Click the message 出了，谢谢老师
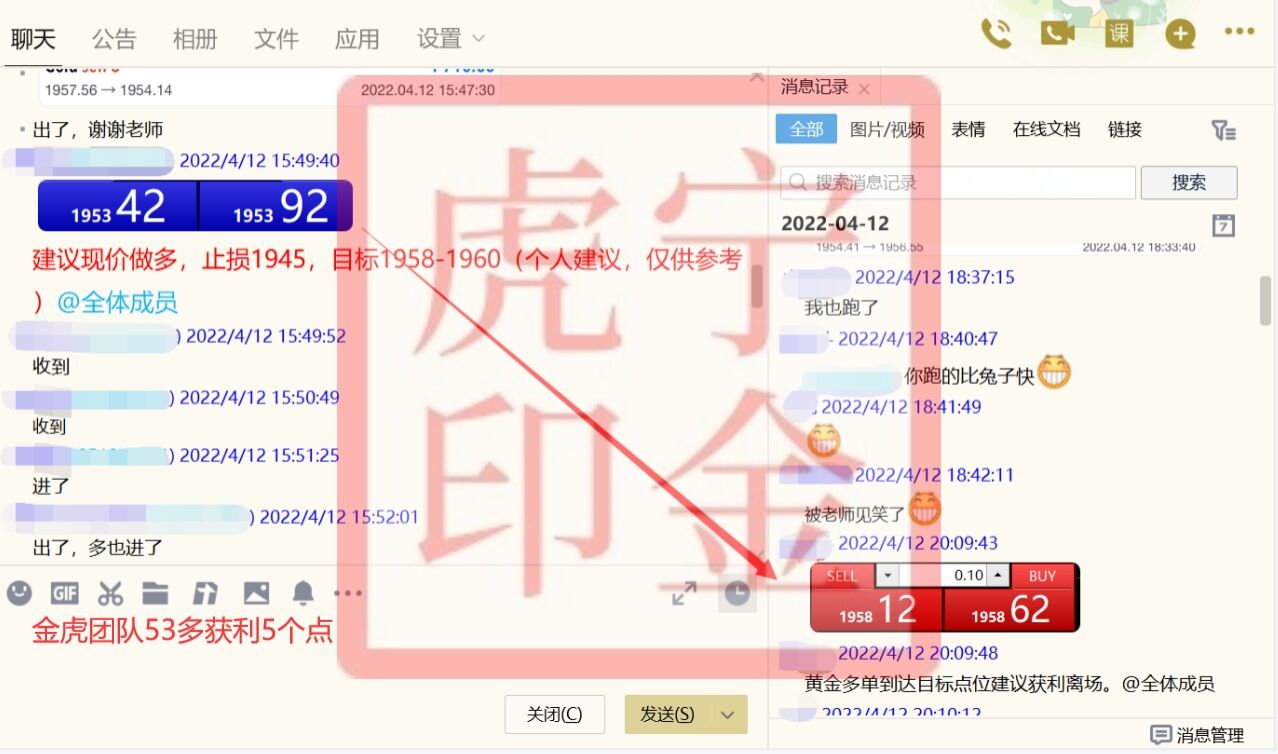This screenshot has height=754, width=1278. pyautogui.click(x=98, y=130)
